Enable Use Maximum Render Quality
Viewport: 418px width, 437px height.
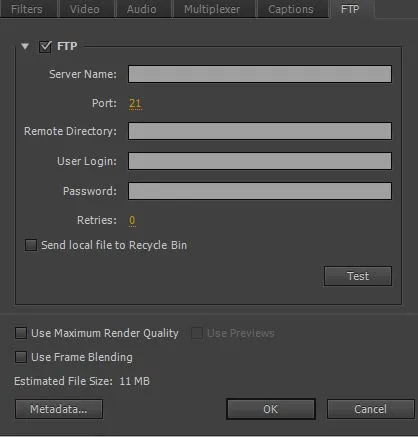tap(21, 333)
